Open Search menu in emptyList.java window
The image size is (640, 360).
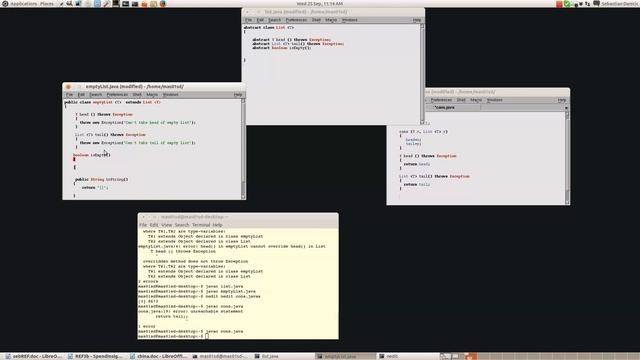[96, 95]
